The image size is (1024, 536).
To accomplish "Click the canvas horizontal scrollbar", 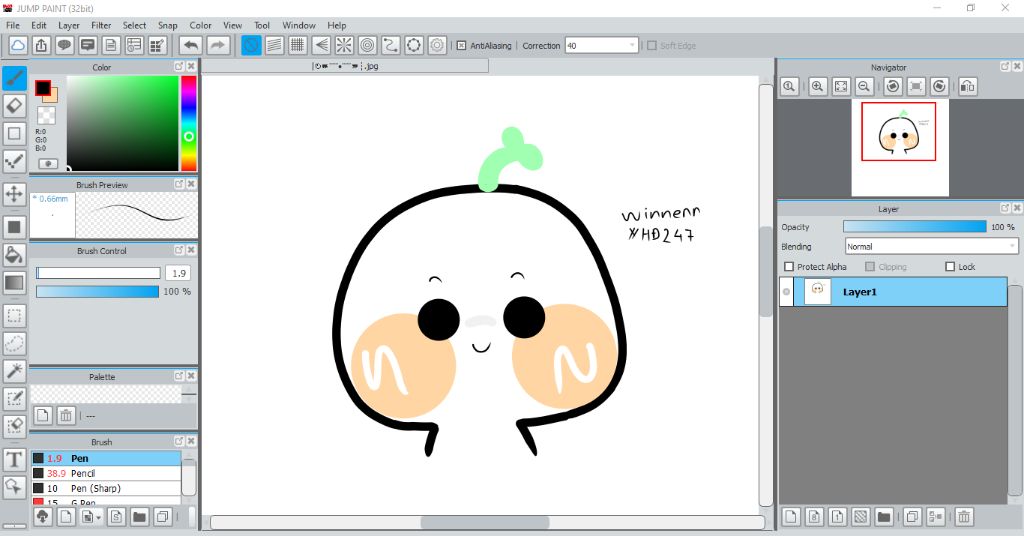I will (x=487, y=523).
